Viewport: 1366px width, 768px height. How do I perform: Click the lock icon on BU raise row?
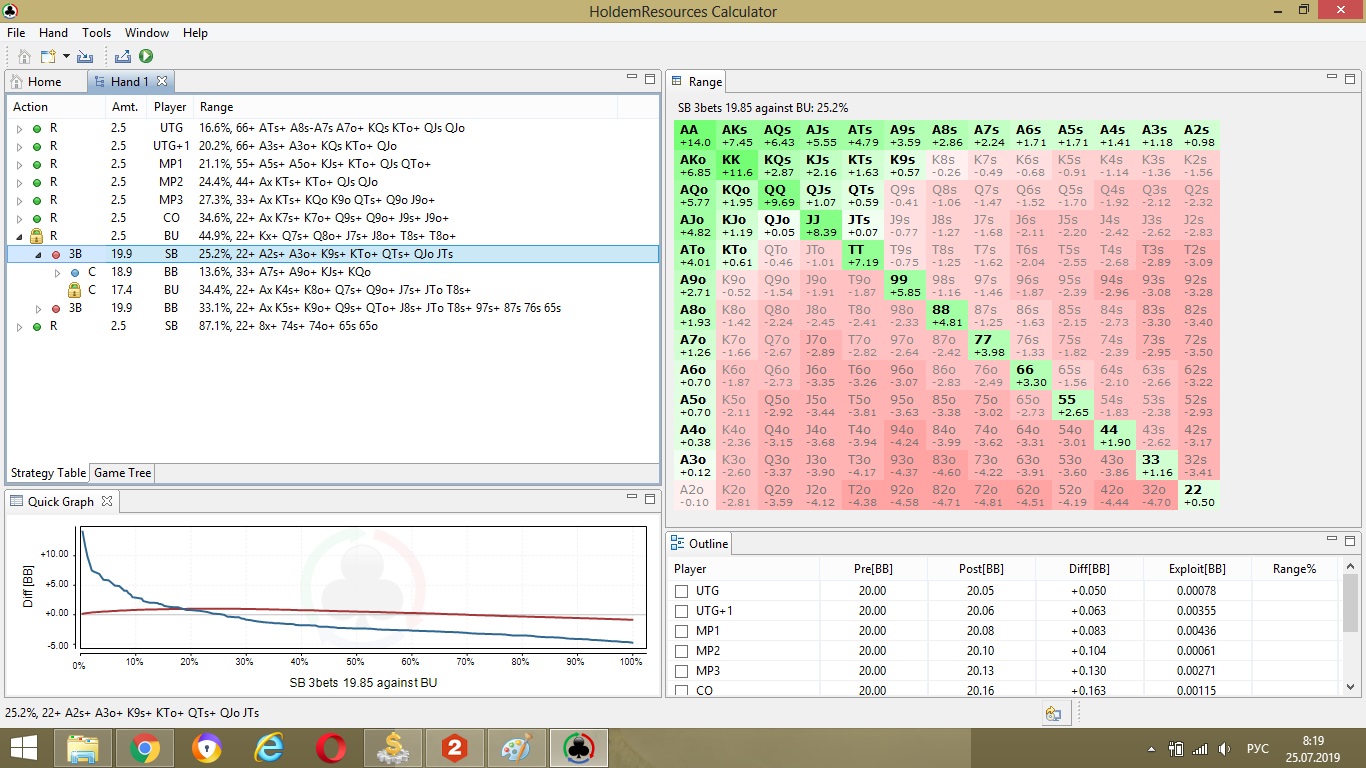click(x=36, y=236)
